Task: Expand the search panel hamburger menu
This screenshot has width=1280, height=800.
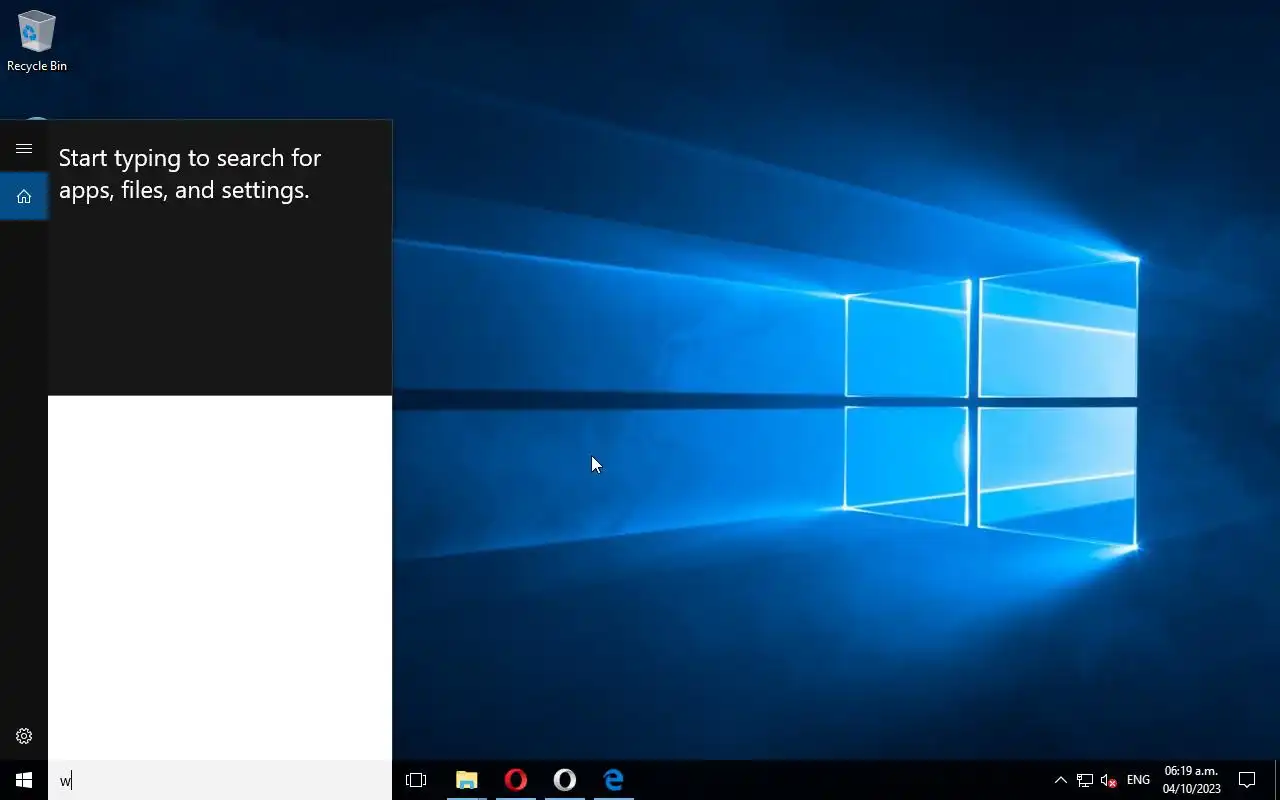Action: point(24,148)
